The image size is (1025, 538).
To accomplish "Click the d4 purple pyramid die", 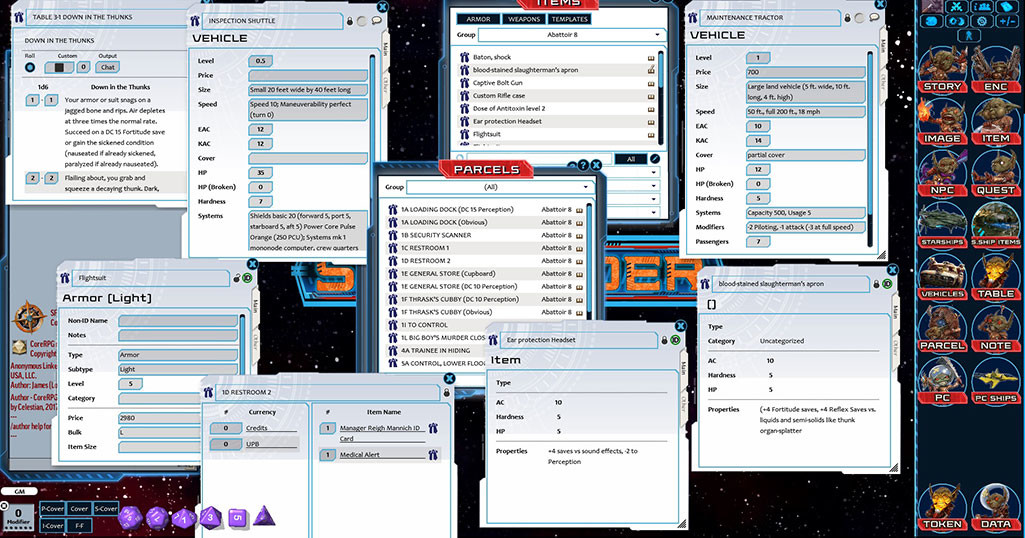I will click(x=264, y=516).
